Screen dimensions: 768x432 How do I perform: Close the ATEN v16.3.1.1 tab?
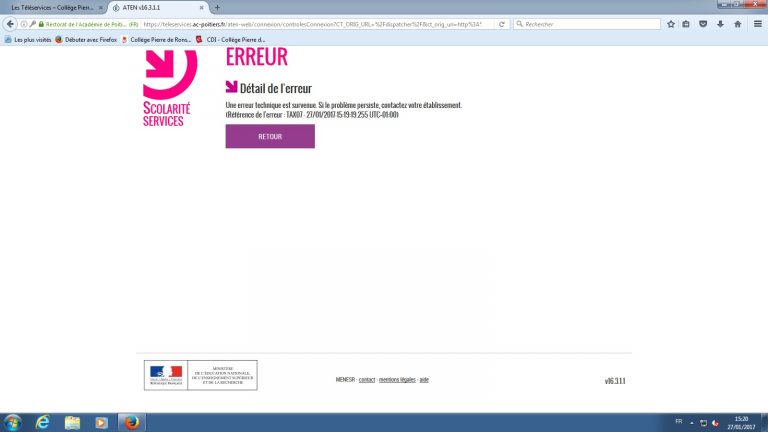click(x=201, y=8)
